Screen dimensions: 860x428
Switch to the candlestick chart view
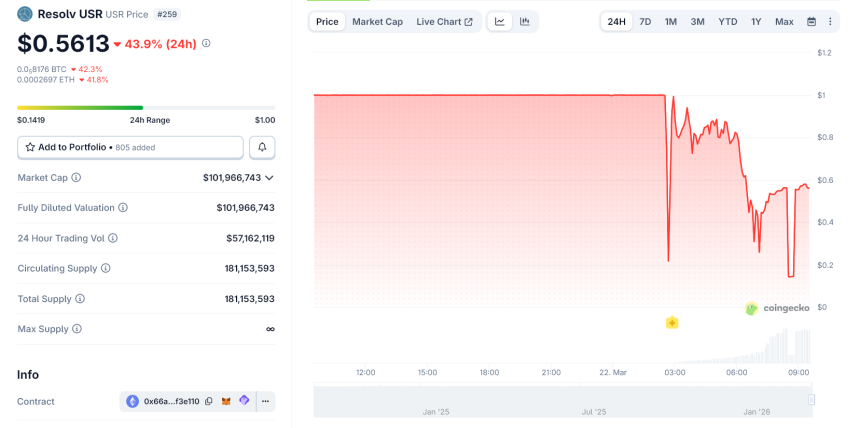524,21
